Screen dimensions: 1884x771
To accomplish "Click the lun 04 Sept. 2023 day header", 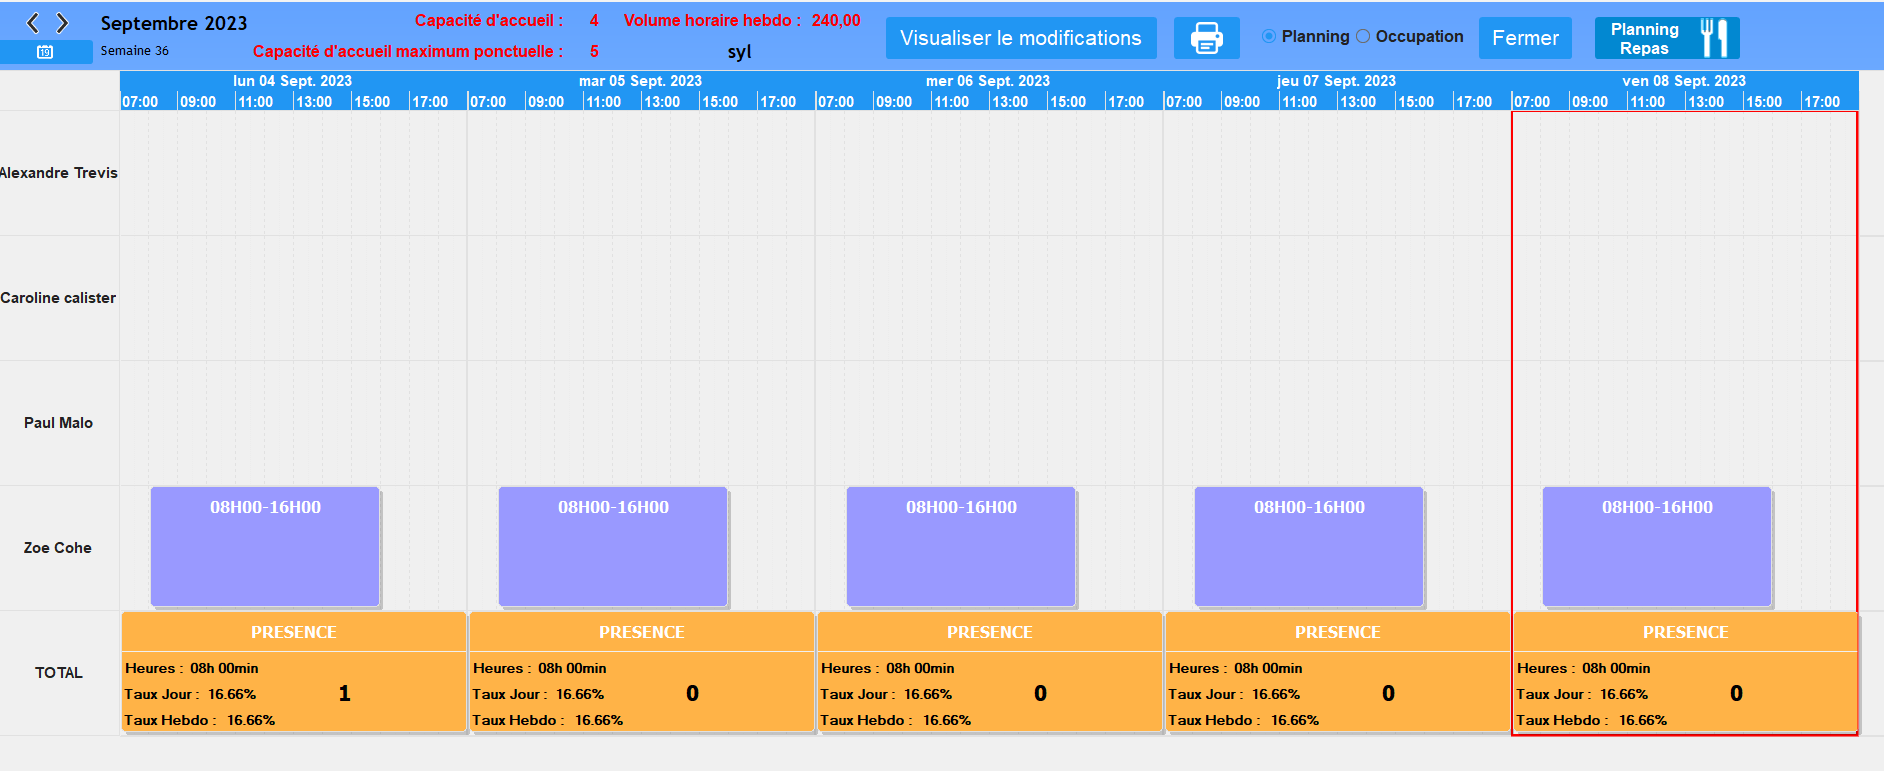I will pyautogui.click(x=292, y=81).
